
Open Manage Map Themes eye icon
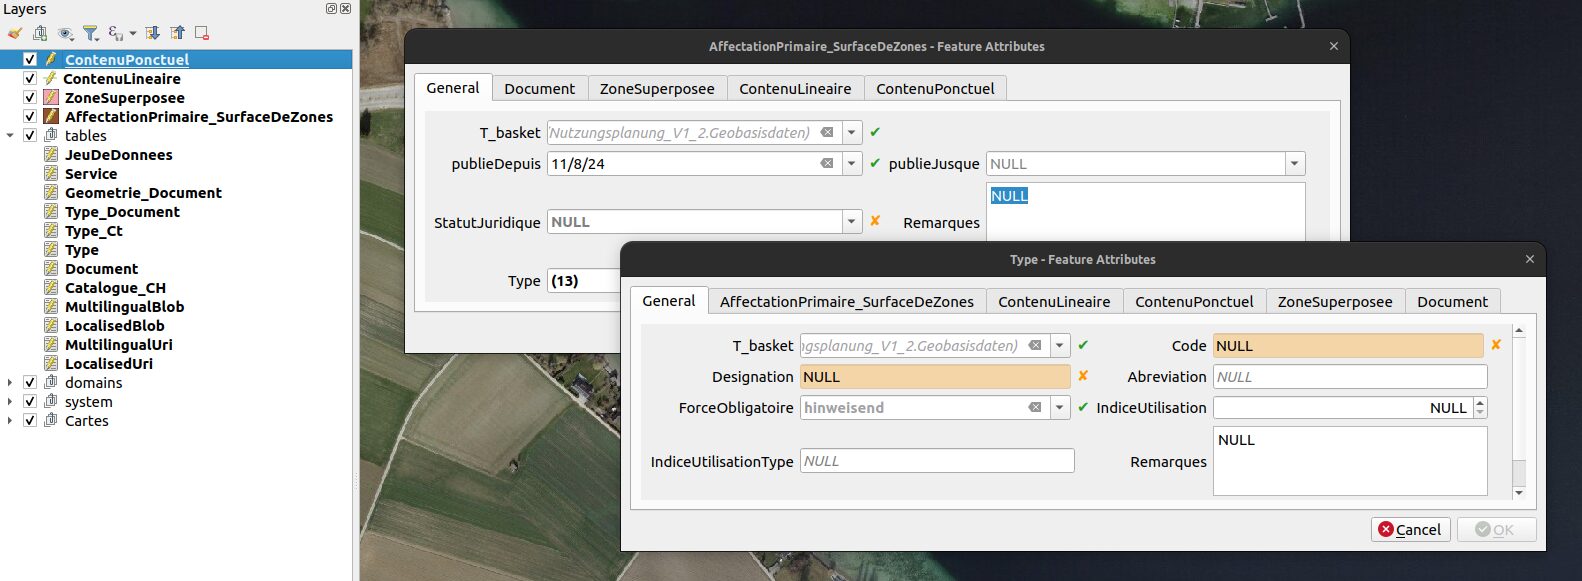coord(66,33)
